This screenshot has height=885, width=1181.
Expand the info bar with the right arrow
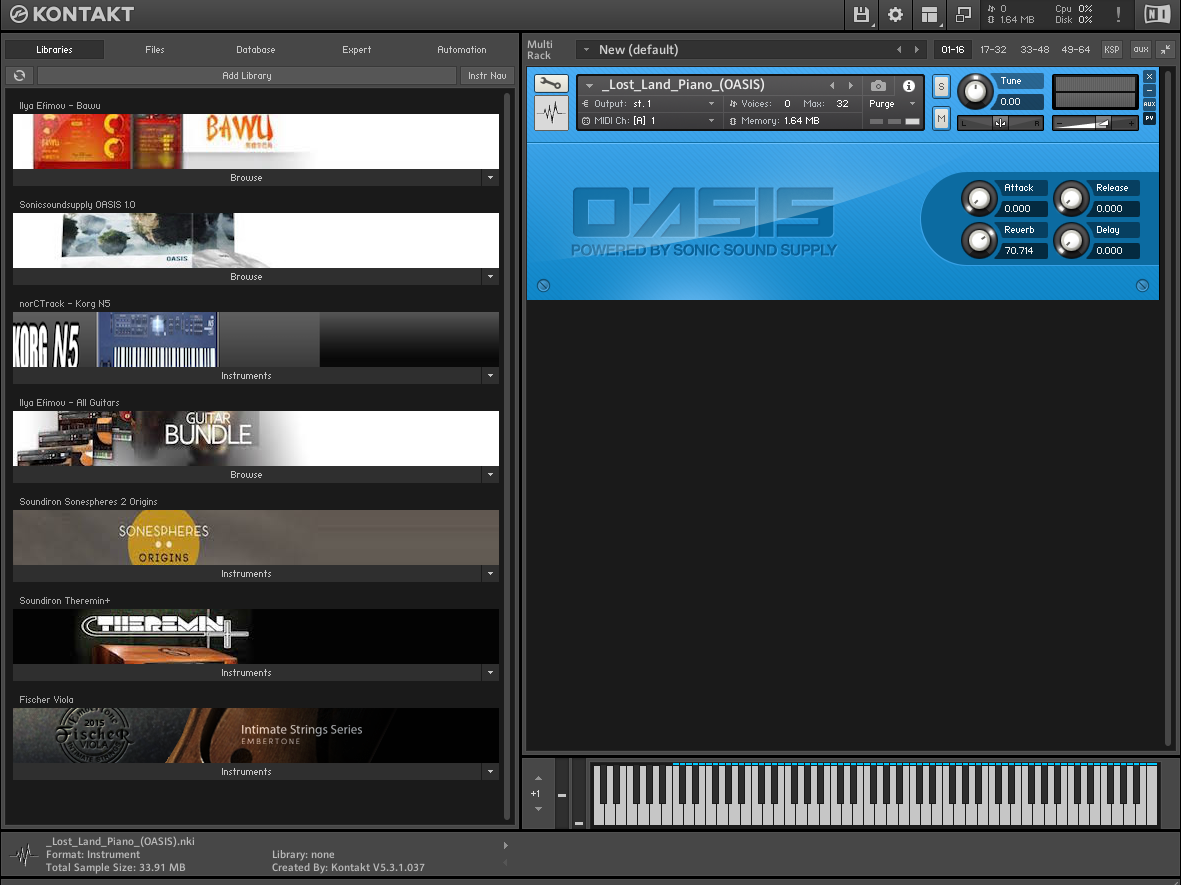[x=505, y=846]
